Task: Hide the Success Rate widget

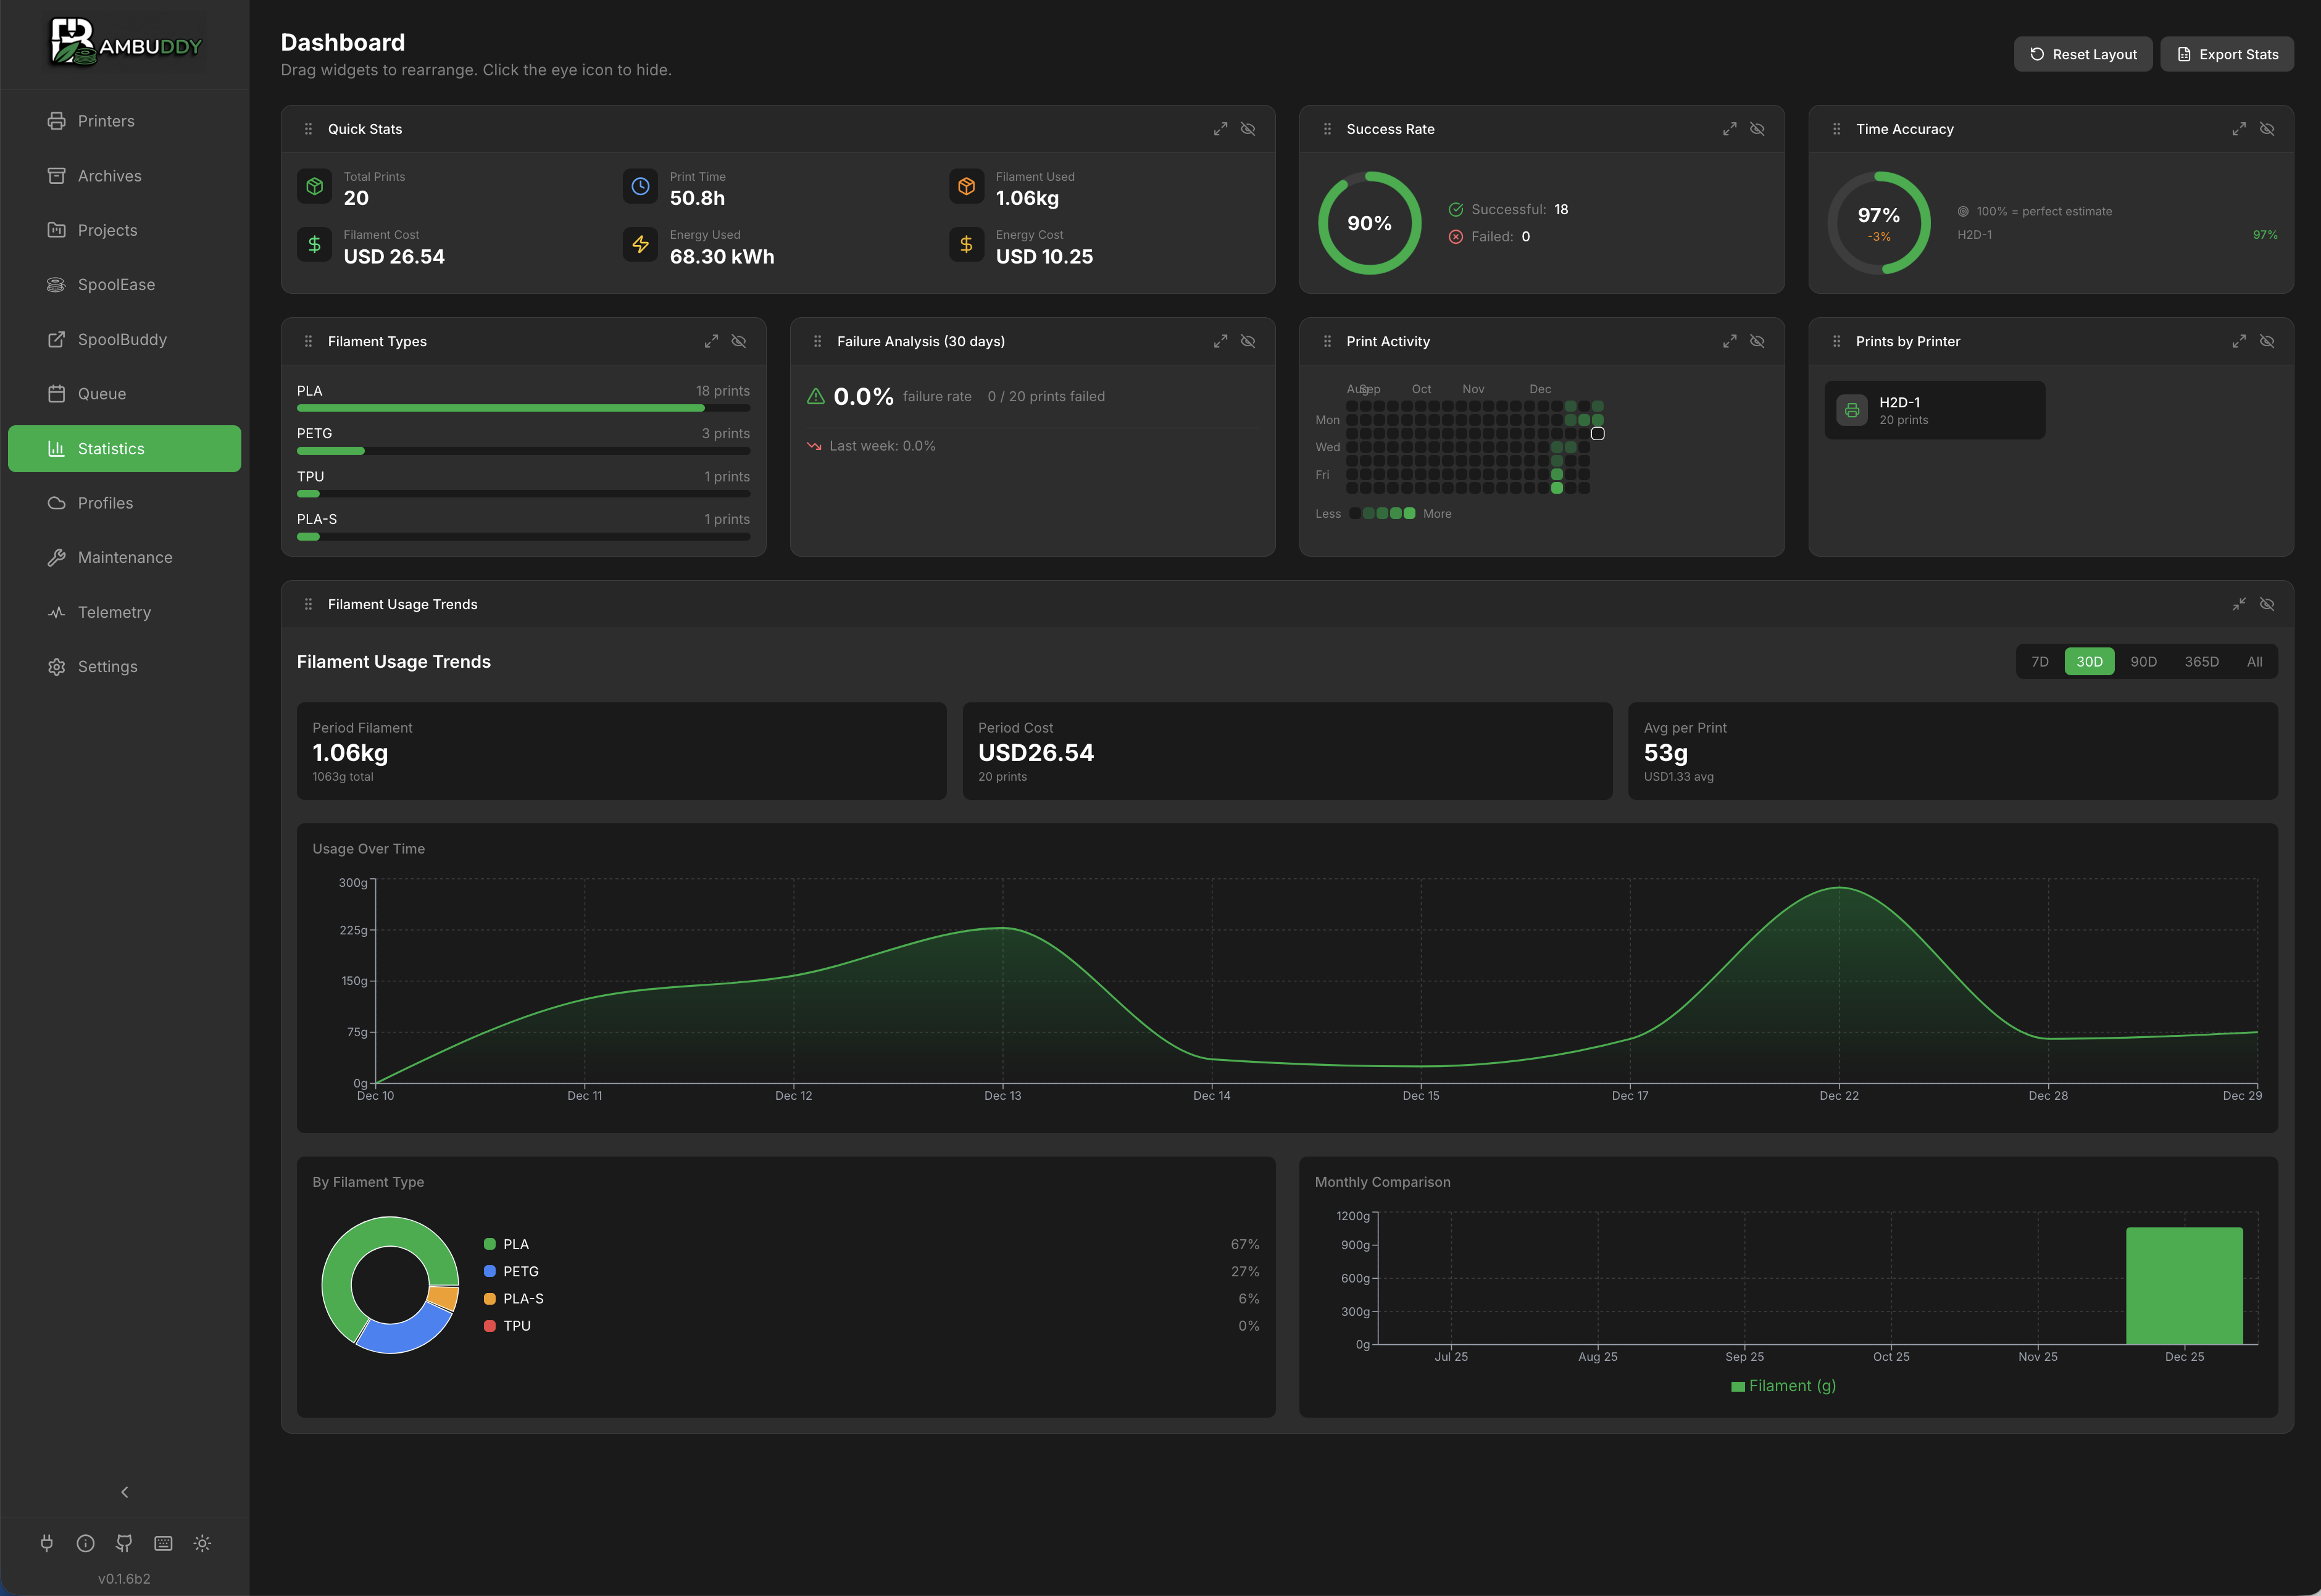Action: (1757, 128)
